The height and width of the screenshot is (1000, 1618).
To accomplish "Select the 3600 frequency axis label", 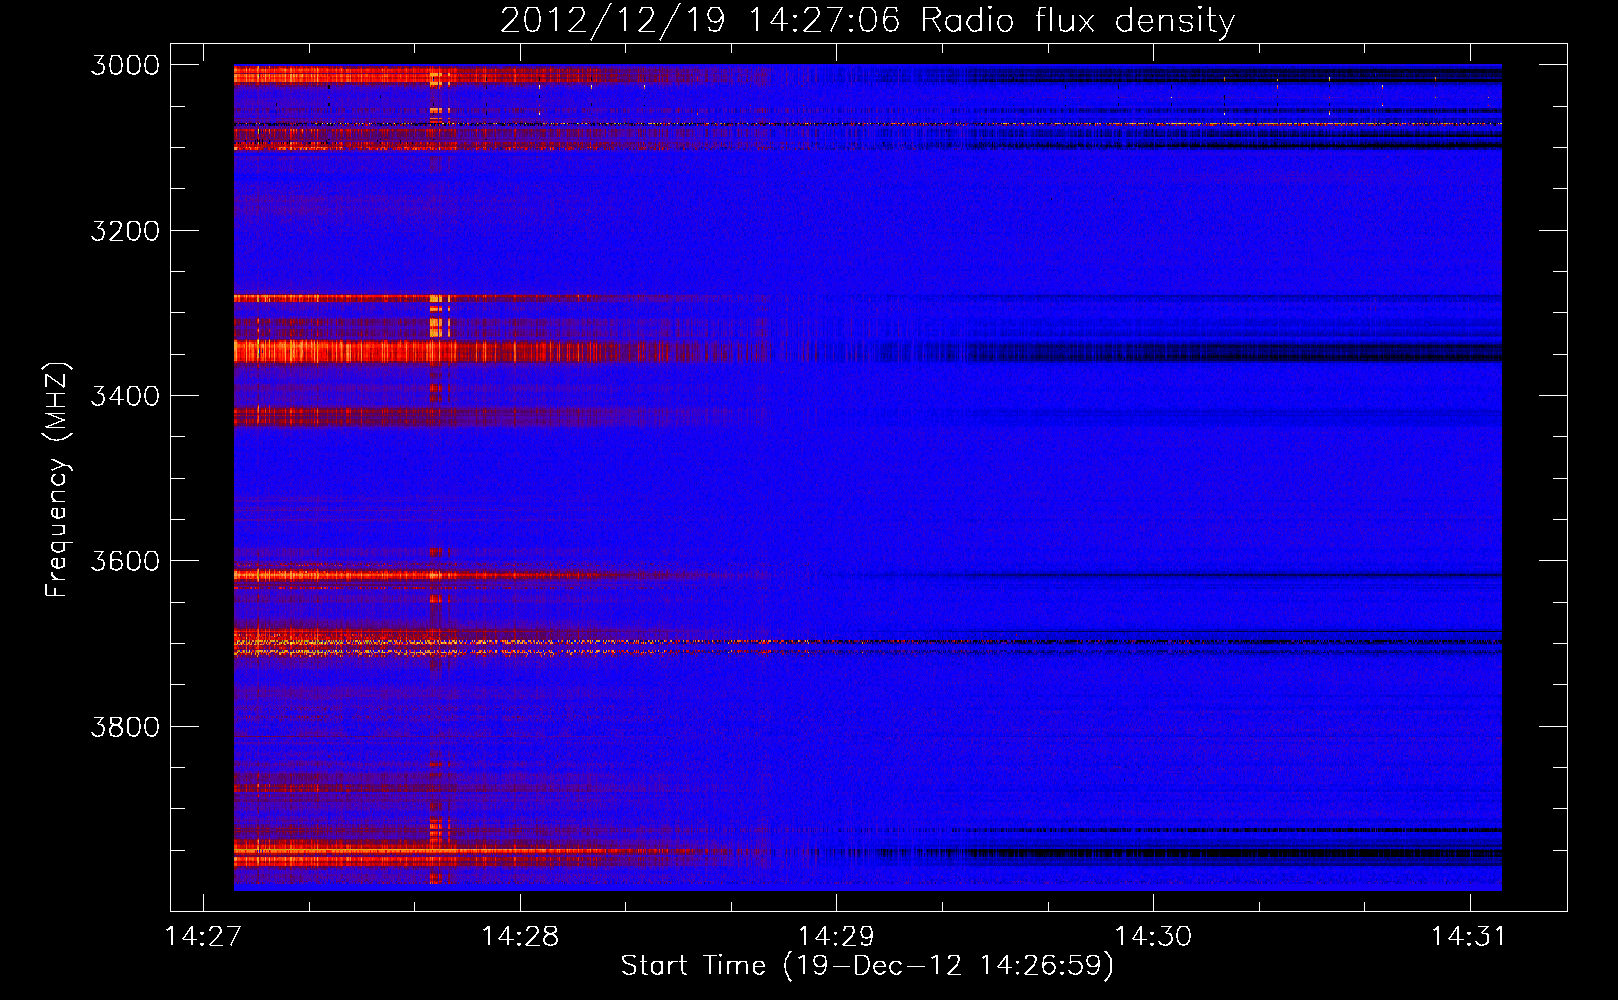I will [x=125, y=561].
